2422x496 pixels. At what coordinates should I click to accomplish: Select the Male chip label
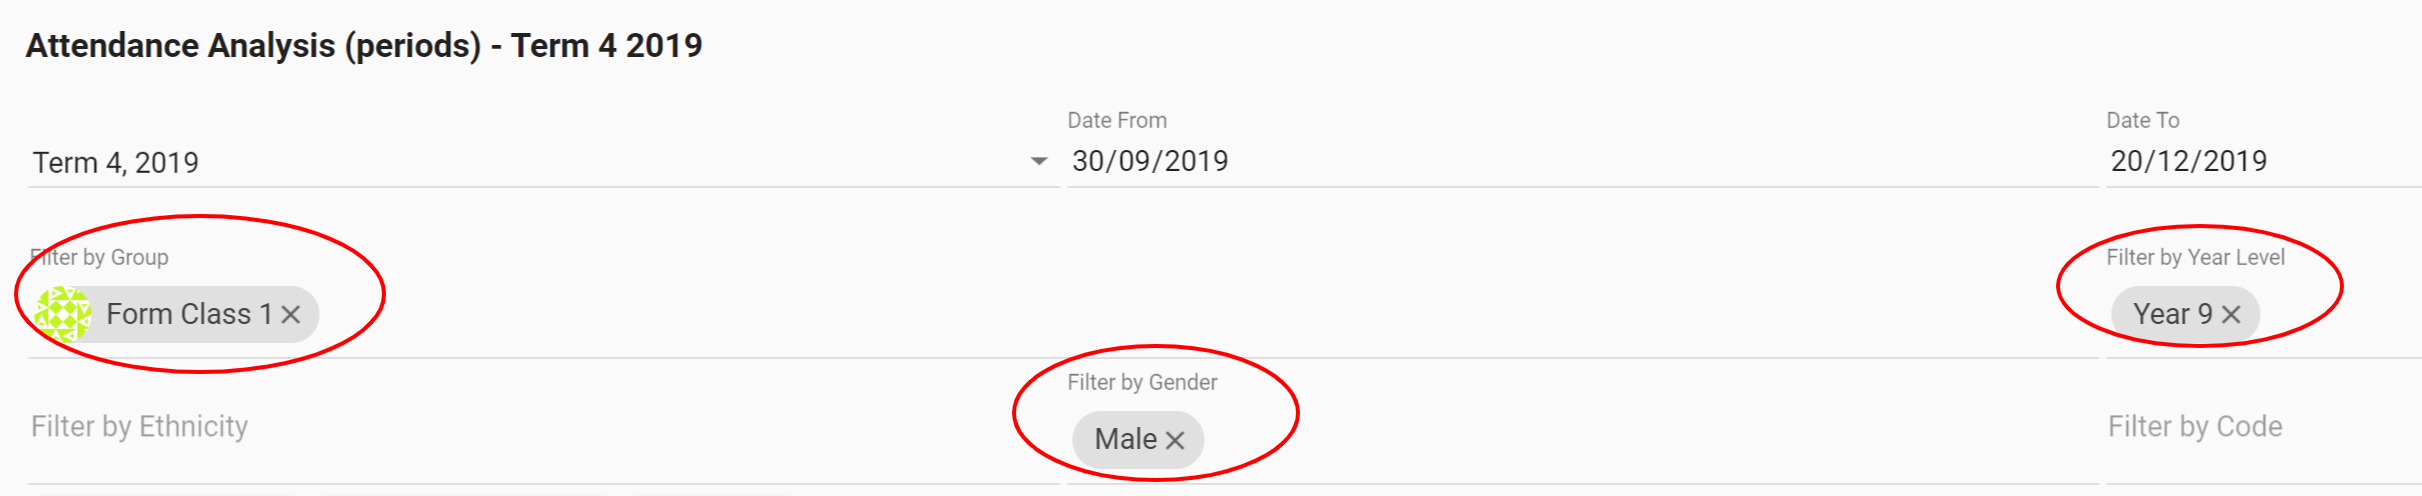coord(1125,439)
